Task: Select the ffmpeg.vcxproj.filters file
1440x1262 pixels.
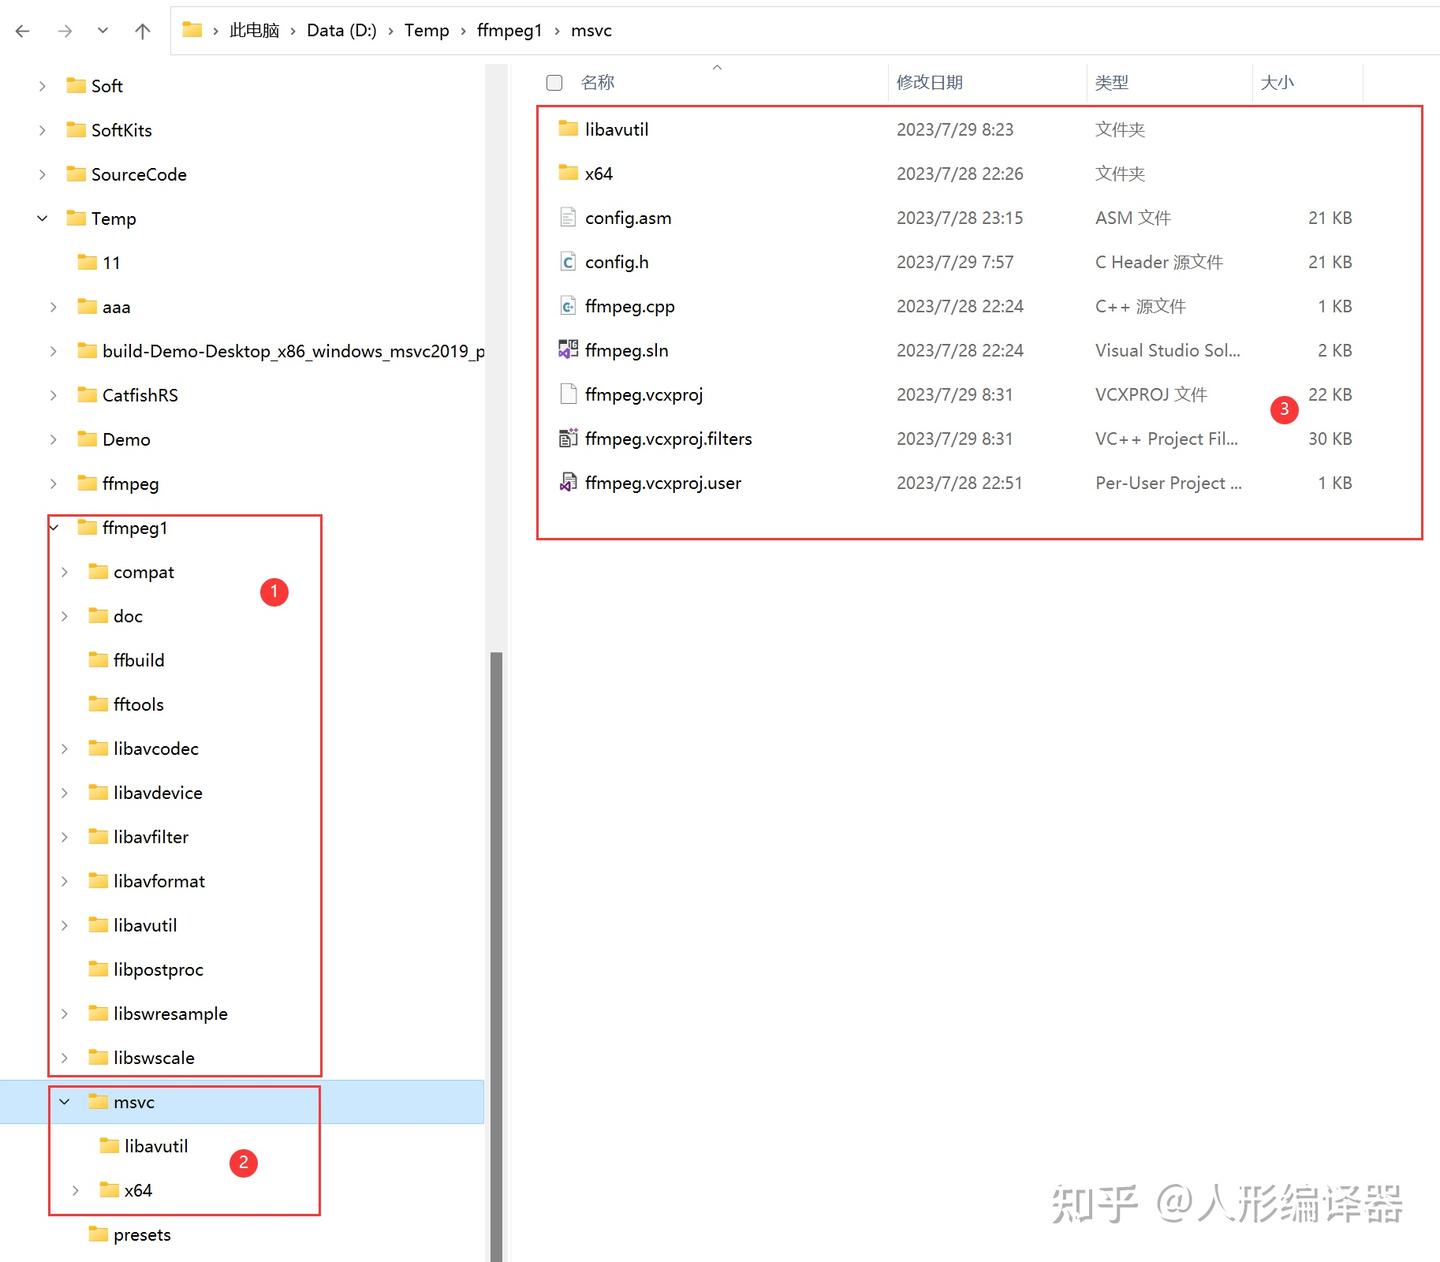Action: (x=668, y=438)
